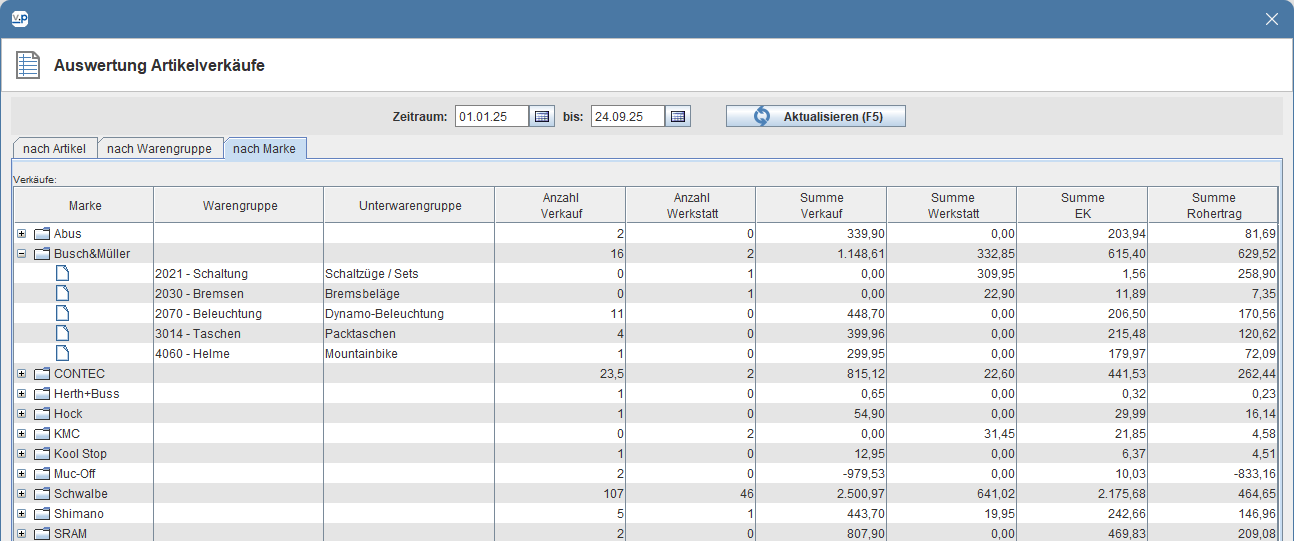
Task: Click the CONTEC folder icon
Action: click(x=42, y=374)
